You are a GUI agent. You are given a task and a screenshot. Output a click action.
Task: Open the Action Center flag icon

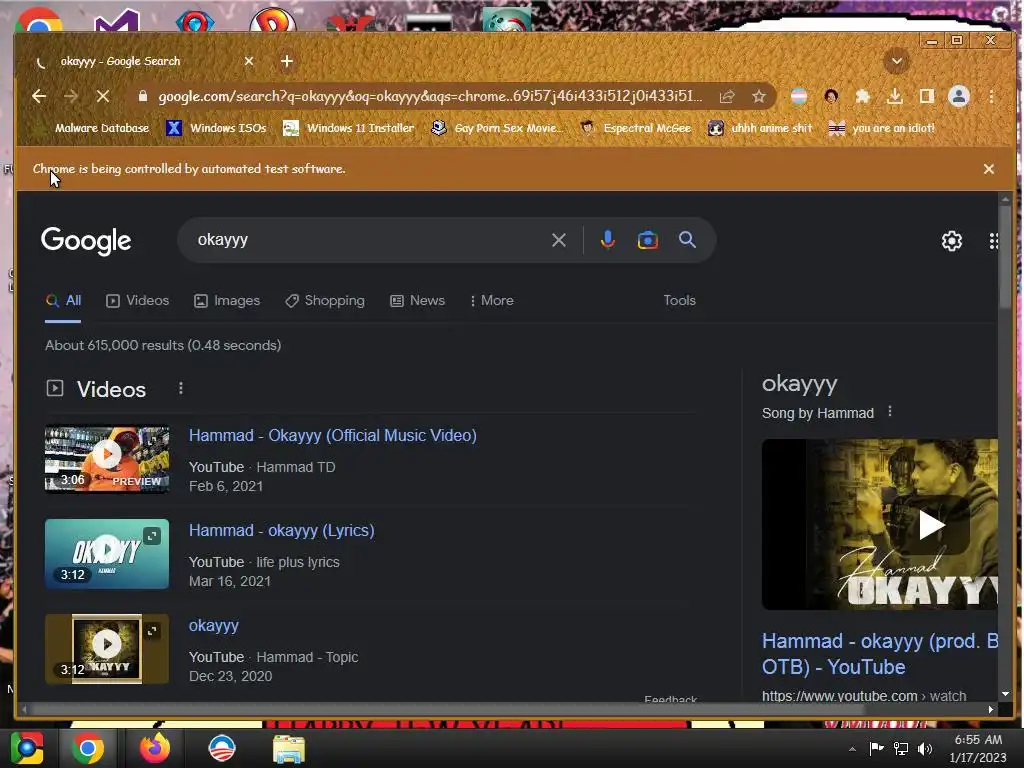(x=876, y=748)
